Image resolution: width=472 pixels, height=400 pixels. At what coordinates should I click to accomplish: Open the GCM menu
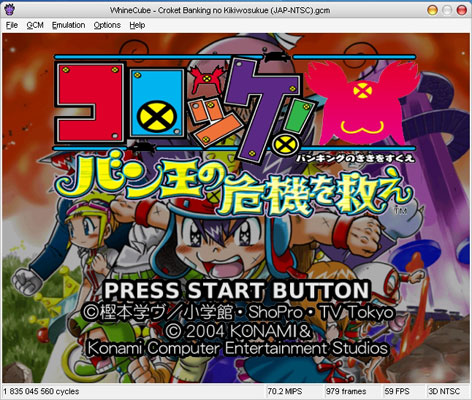tap(35, 25)
